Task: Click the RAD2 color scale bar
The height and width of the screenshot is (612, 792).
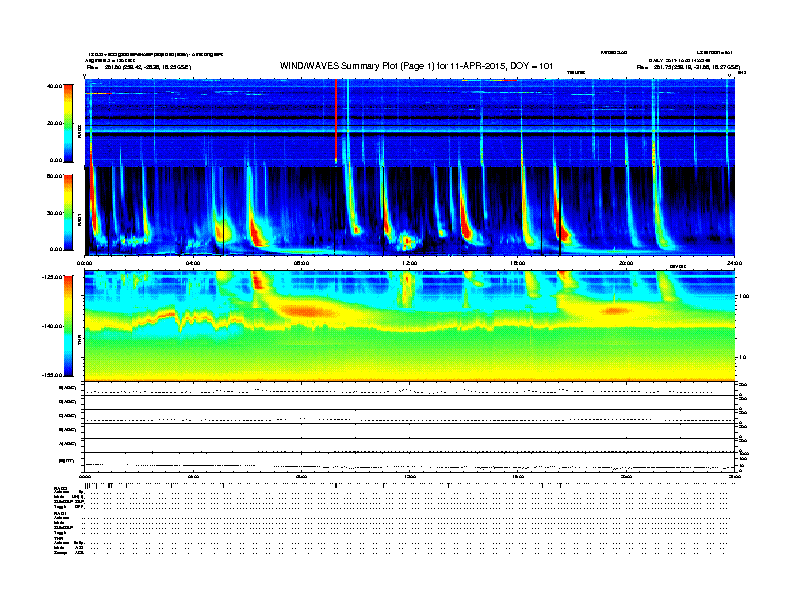Action: click(x=68, y=123)
